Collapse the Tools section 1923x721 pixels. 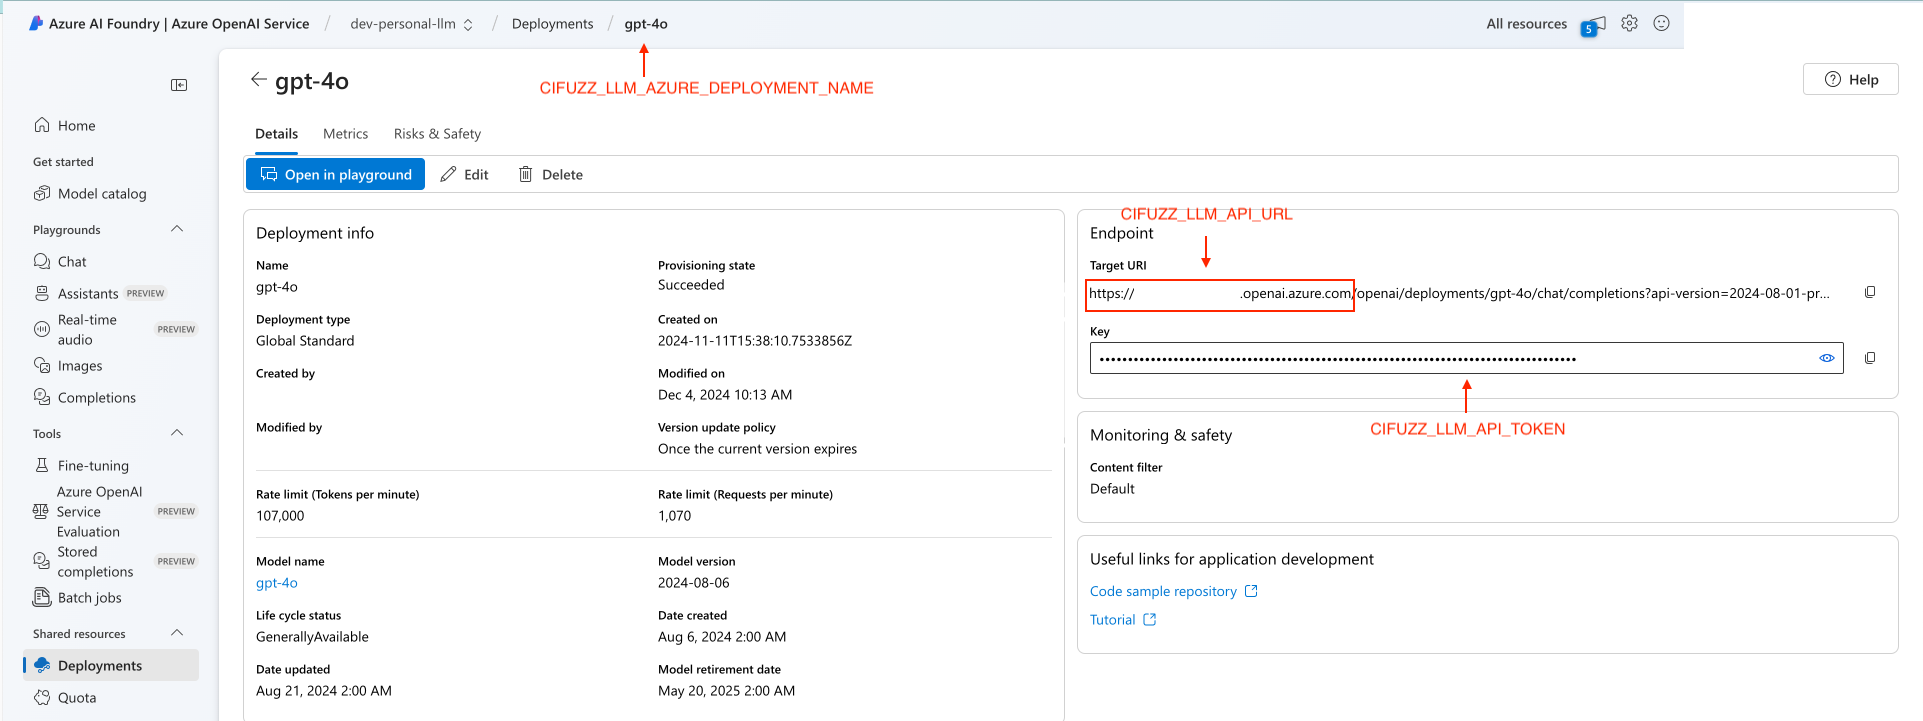177,433
